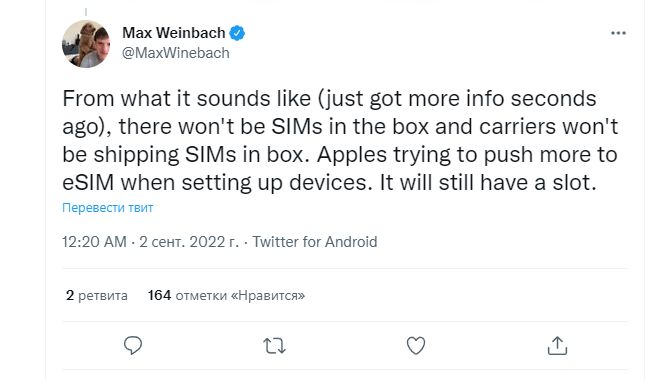Click the Max Weinbach display name

click(174, 33)
